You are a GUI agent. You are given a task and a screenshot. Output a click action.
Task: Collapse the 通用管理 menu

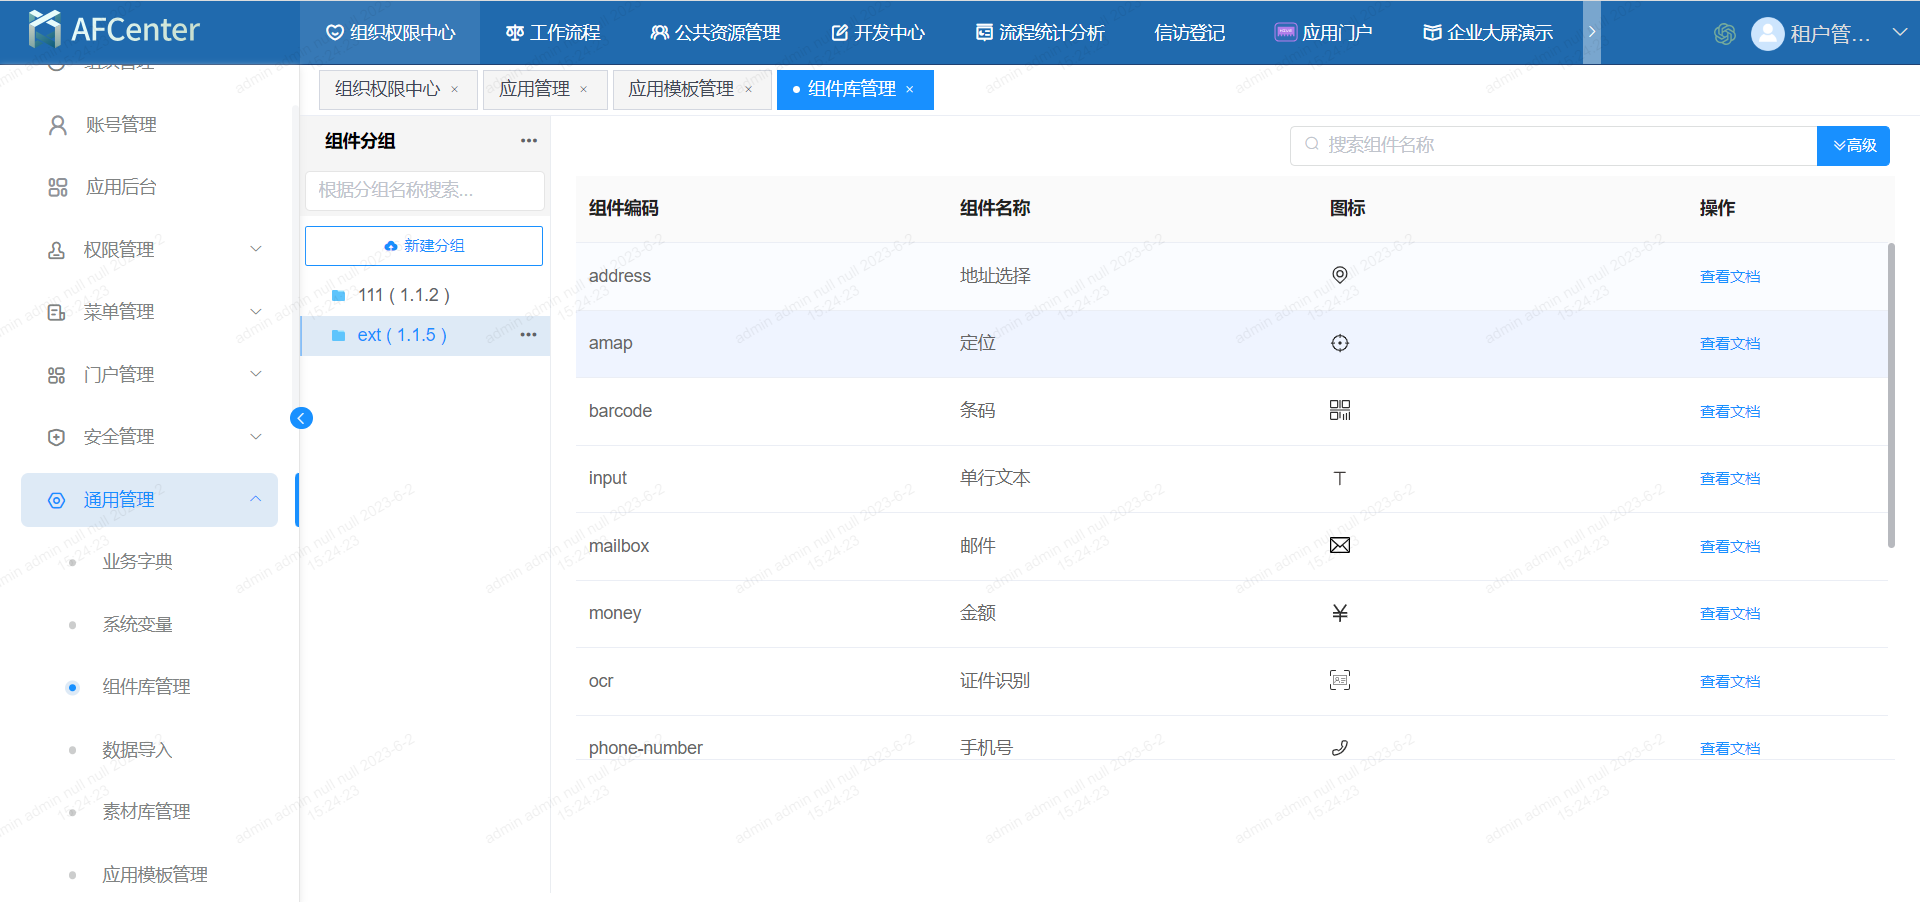[x=256, y=499]
